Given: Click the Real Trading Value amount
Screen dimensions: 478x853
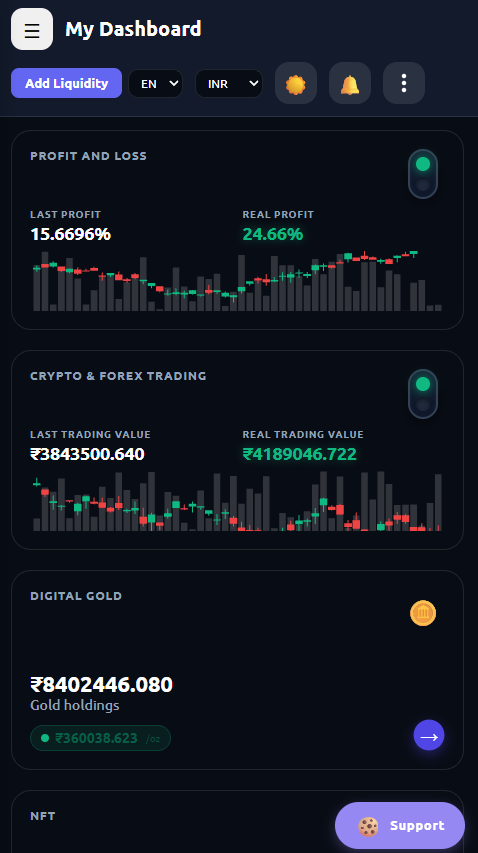Looking at the screenshot, I should click(x=300, y=454).
